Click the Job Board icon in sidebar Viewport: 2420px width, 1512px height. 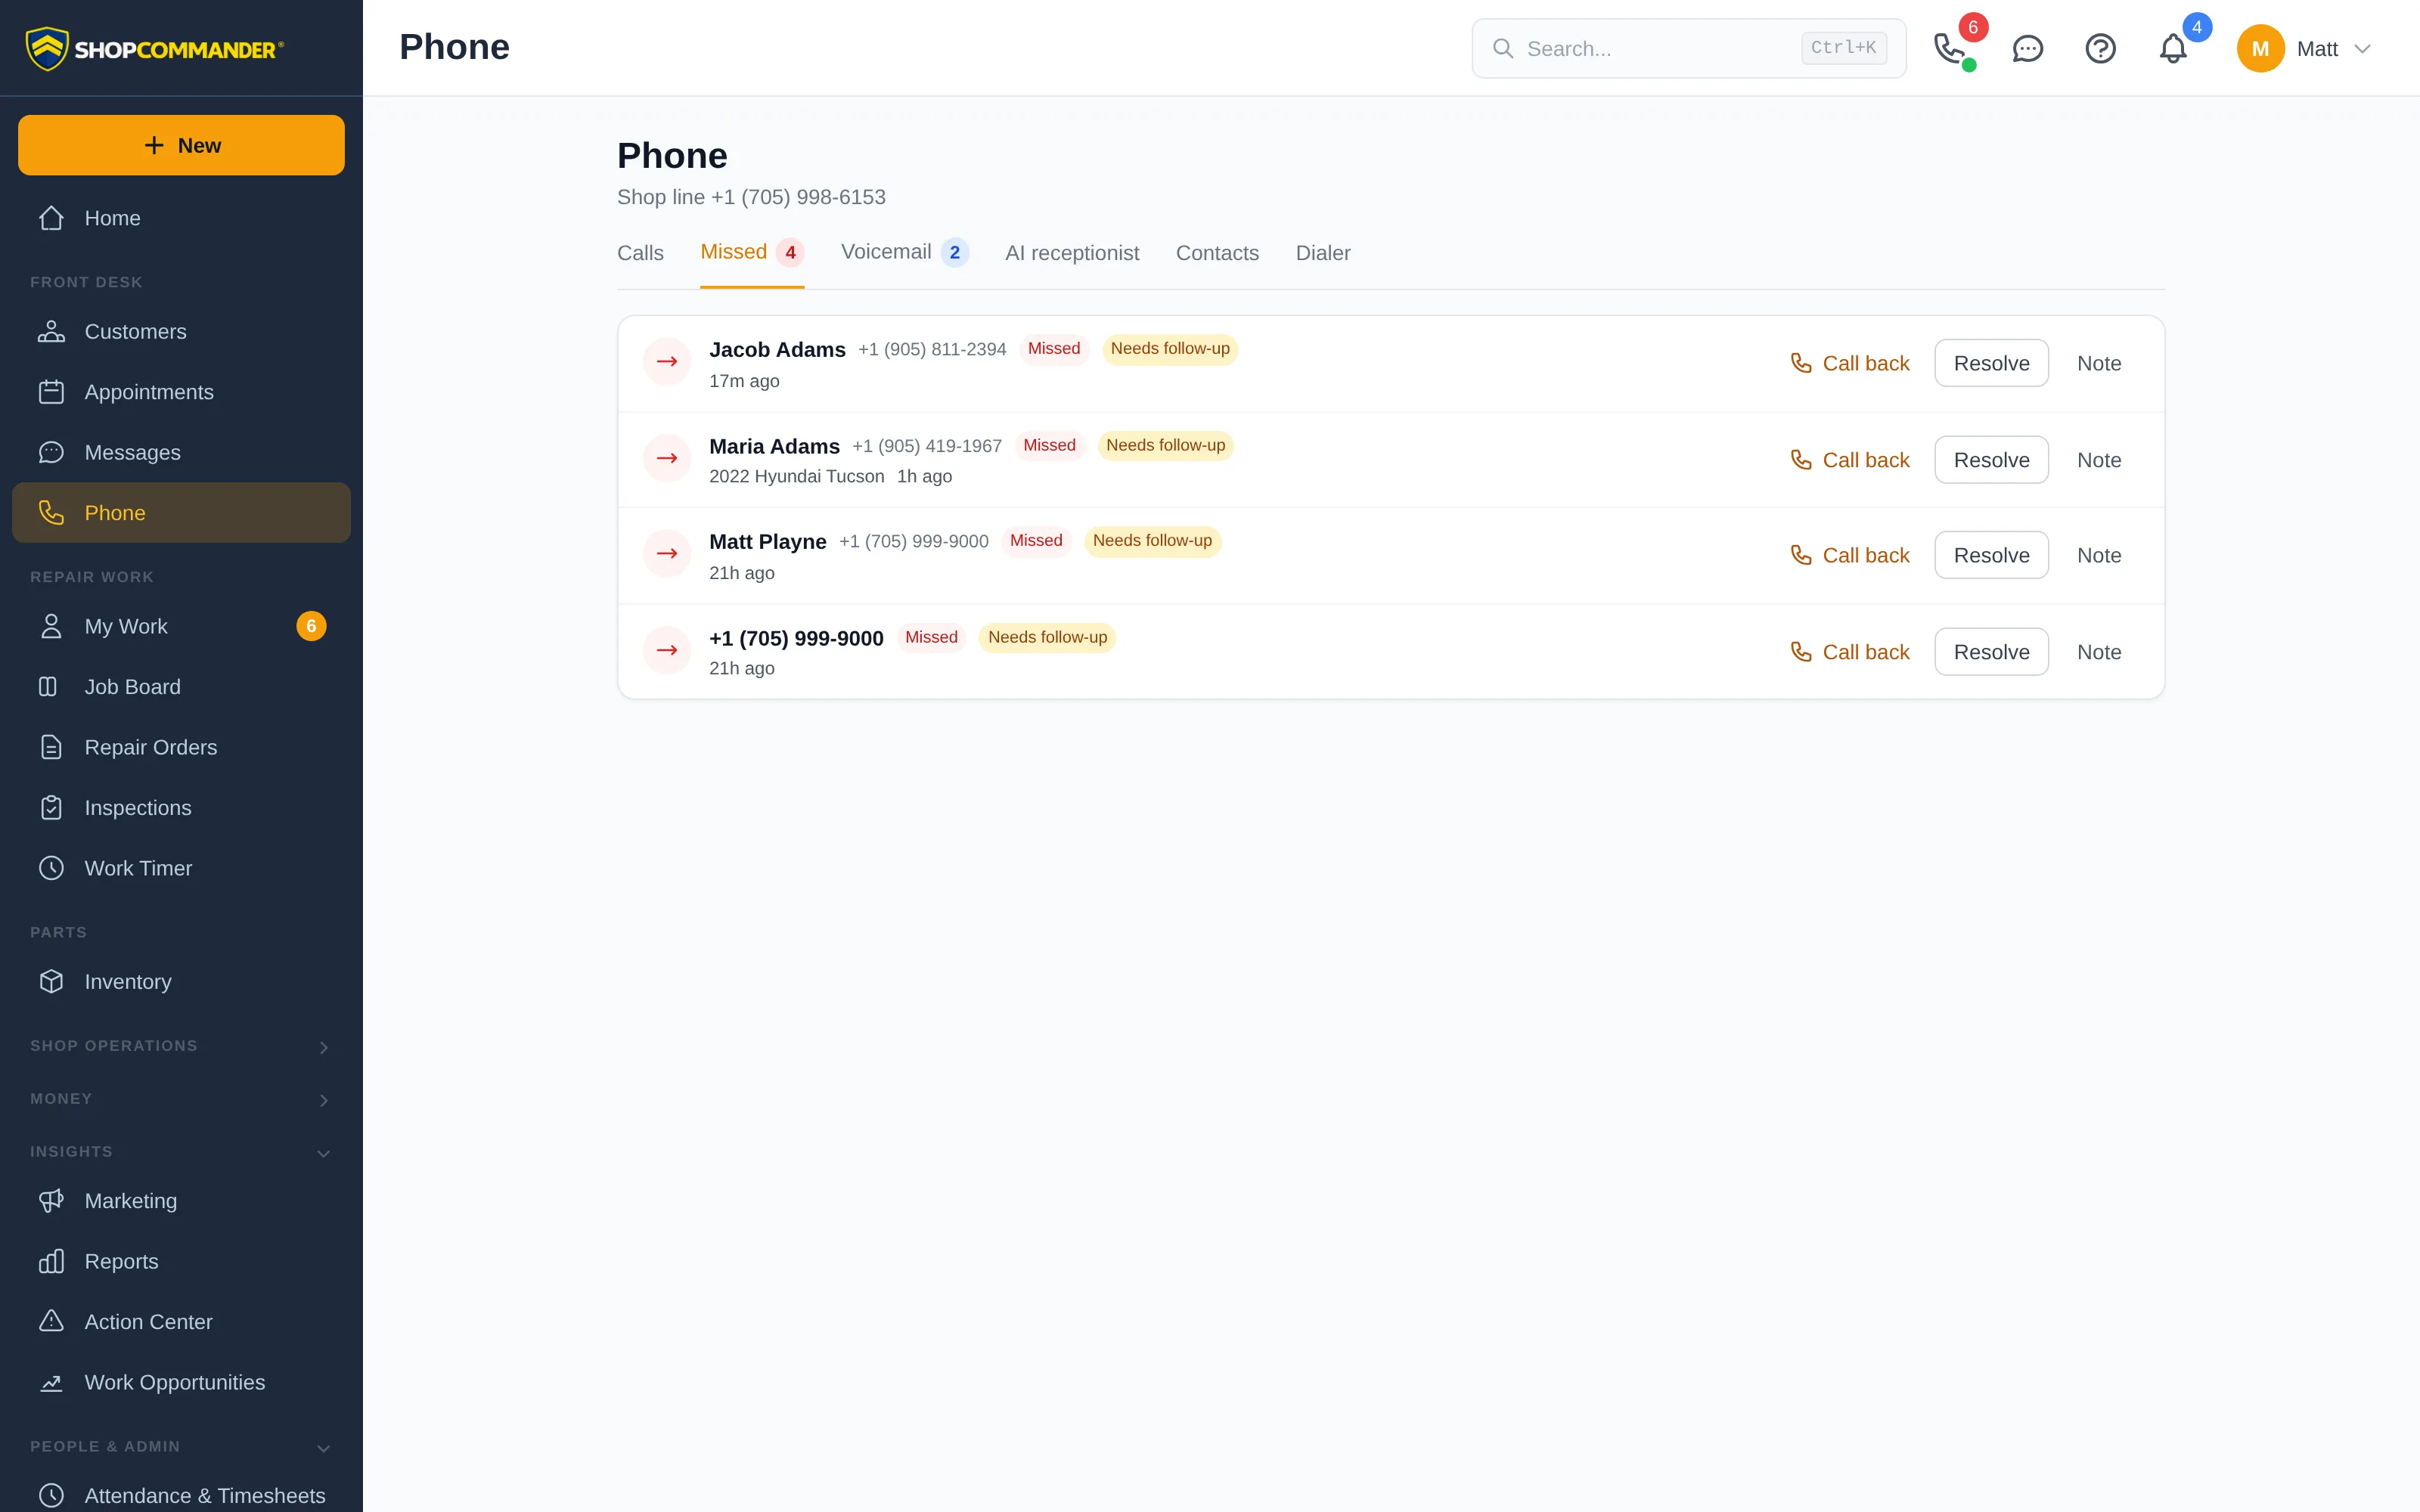pyautogui.click(x=48, y=687)
